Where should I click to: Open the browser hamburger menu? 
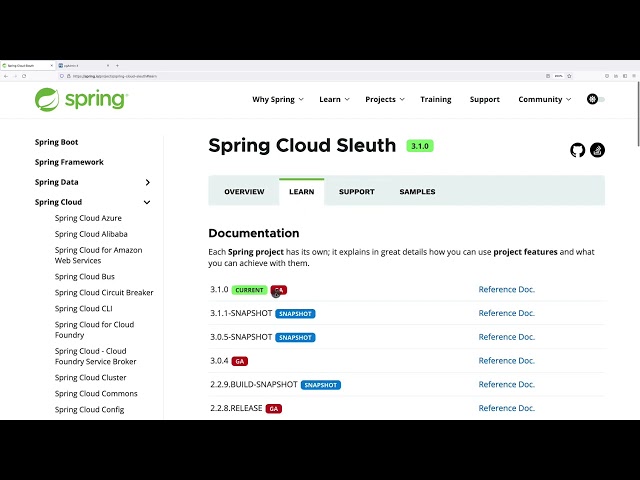[x=634, y=76]
